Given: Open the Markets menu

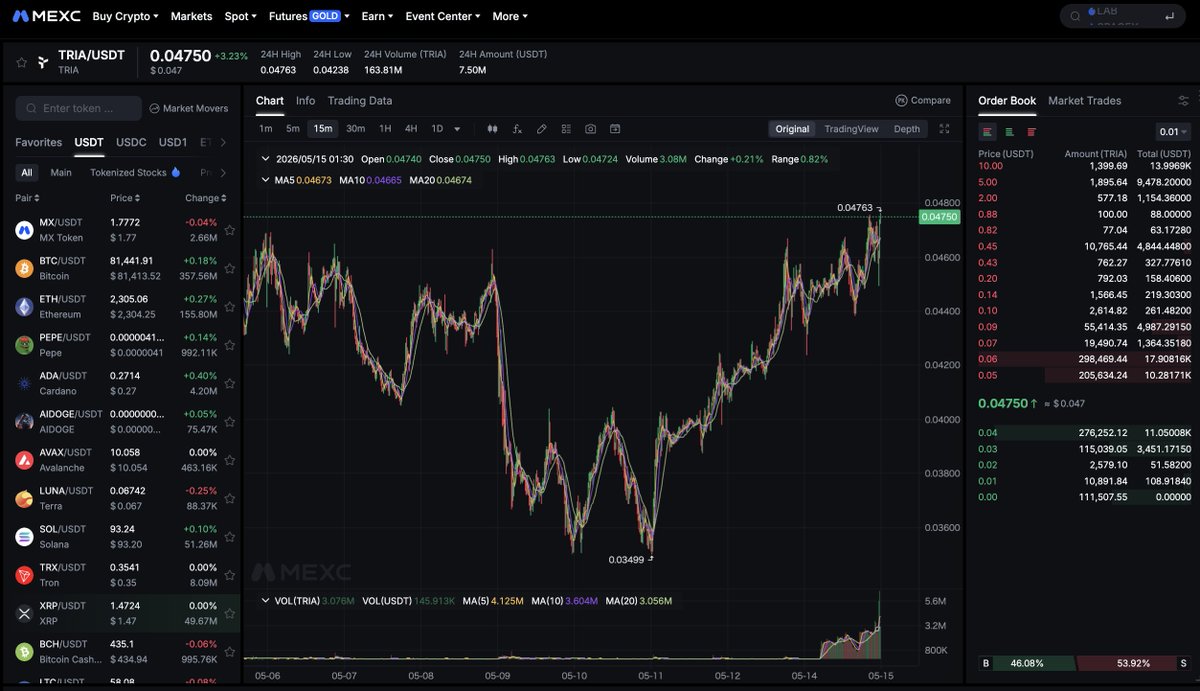Looking at the screenshot, I should pos(191,16).
